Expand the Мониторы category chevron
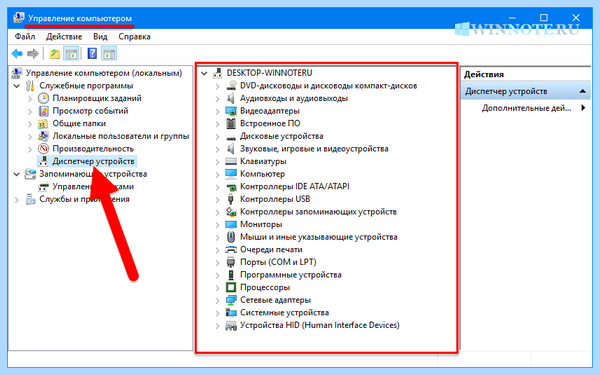This screenshot has height=375, width=600. click(x=217, y=225)
